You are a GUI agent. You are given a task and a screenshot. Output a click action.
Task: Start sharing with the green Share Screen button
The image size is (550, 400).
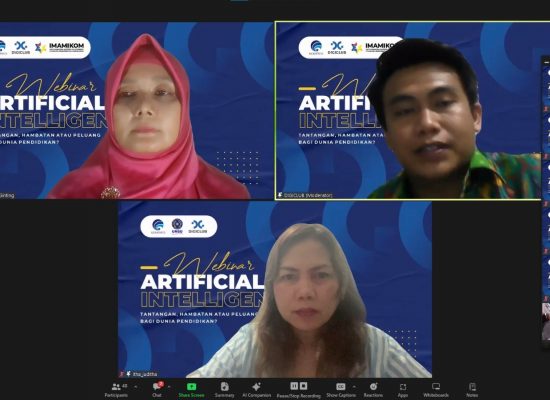(192, 390)
